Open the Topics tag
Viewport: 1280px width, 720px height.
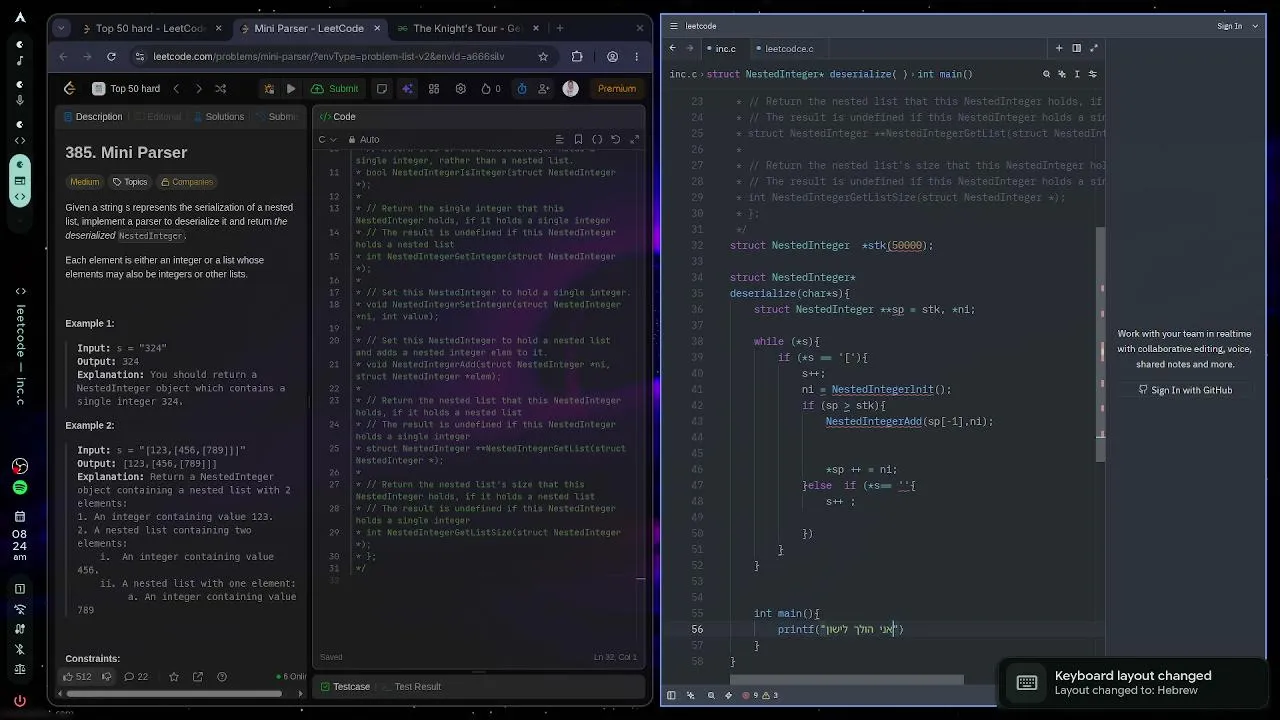pos(130,182)
